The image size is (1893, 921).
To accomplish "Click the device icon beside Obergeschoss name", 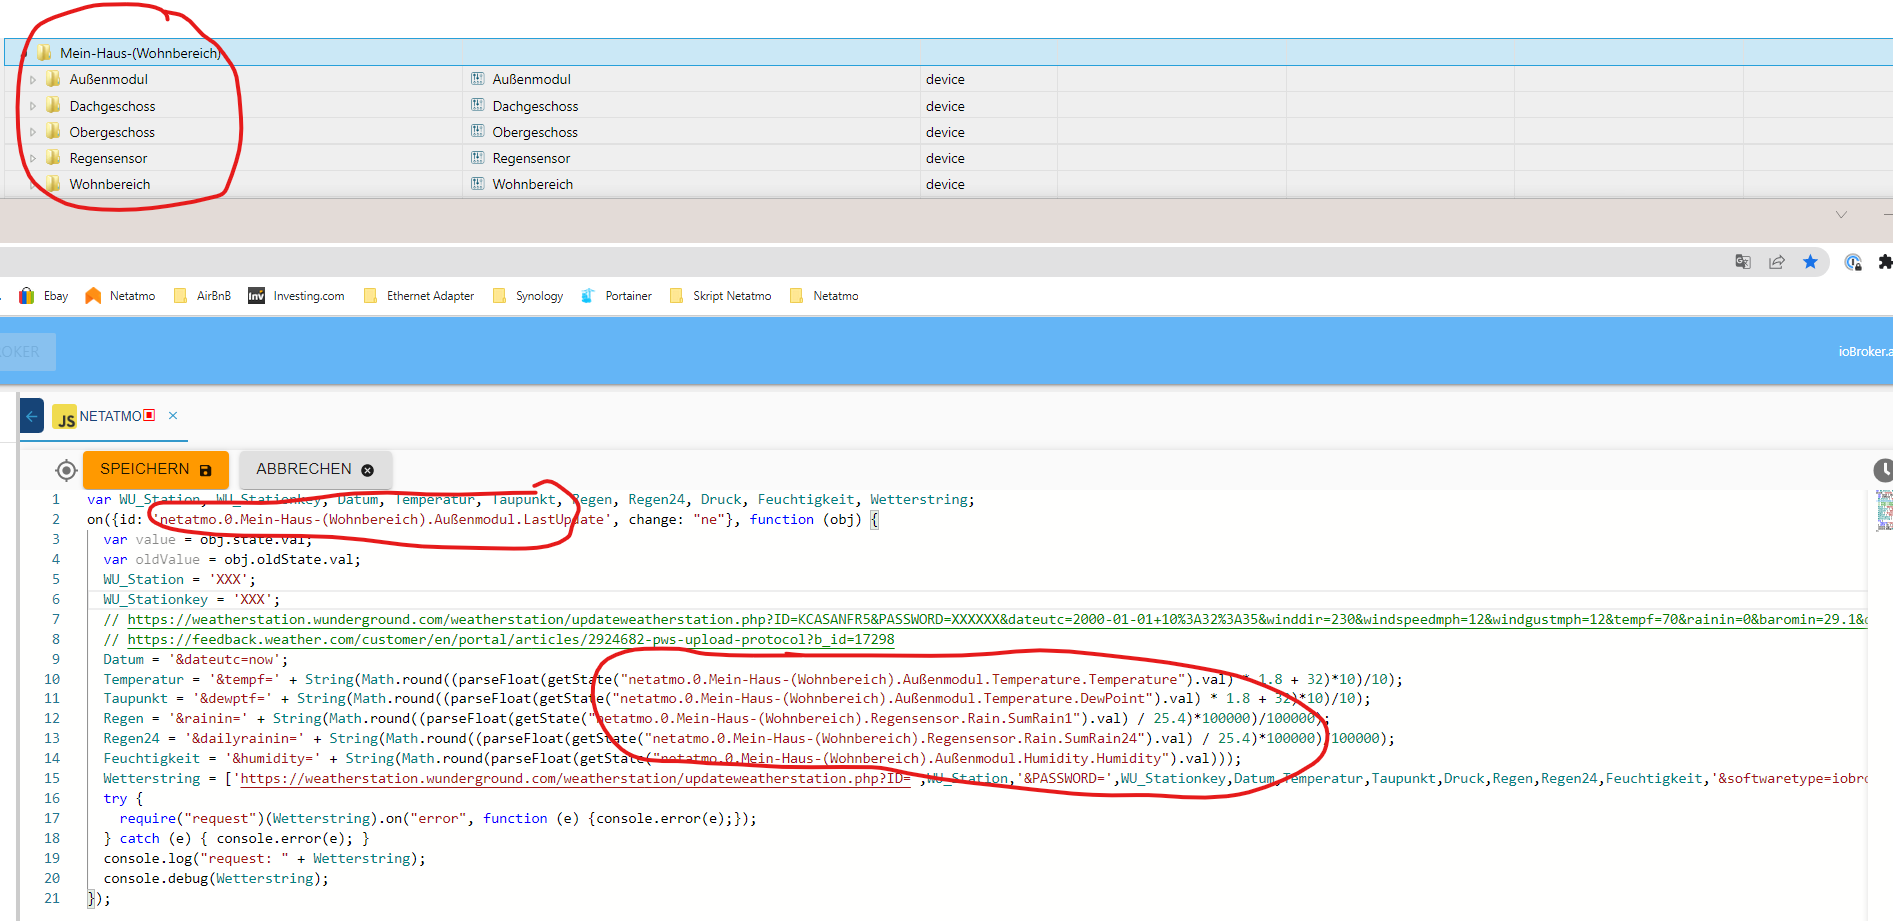I will 478,131.
